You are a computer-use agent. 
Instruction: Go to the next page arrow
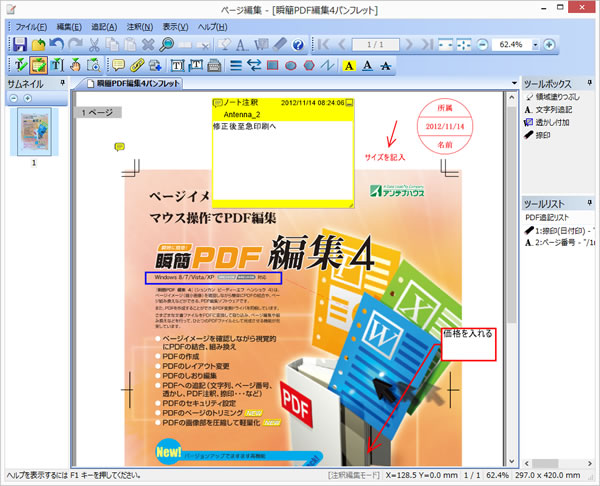tap(409, 45)
